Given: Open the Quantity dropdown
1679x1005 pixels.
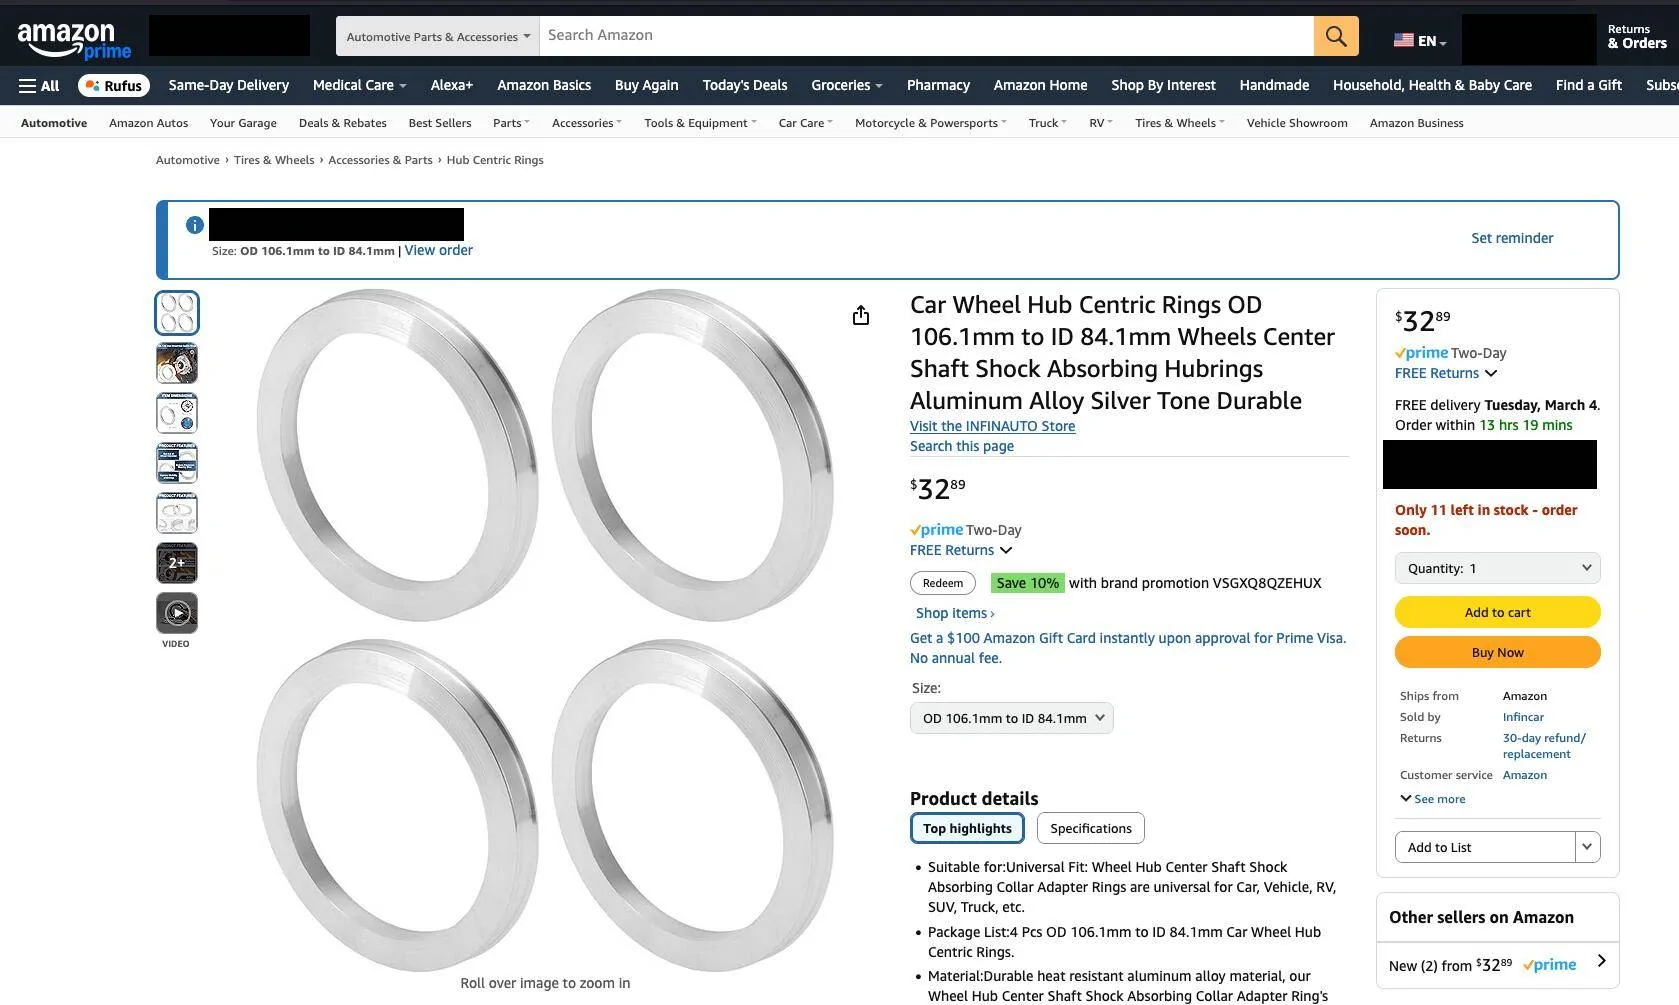Looking at the screenshot, I should (x=1497, y=568).
